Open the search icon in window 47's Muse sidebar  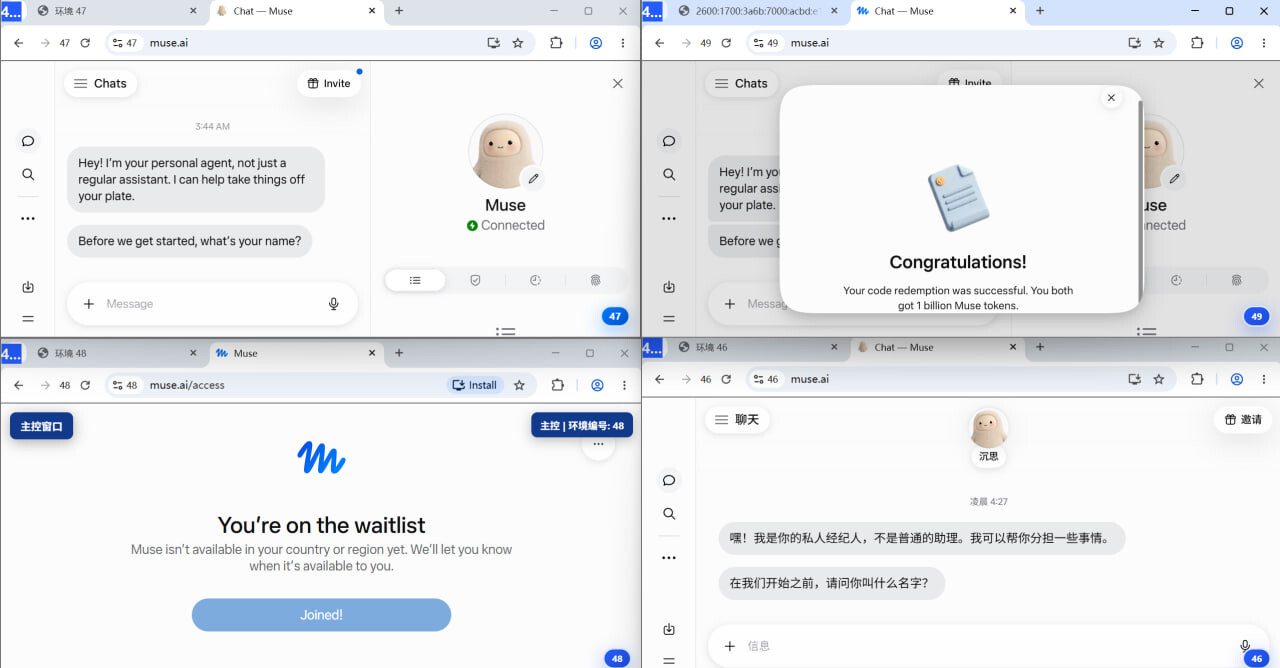(28, 174)
